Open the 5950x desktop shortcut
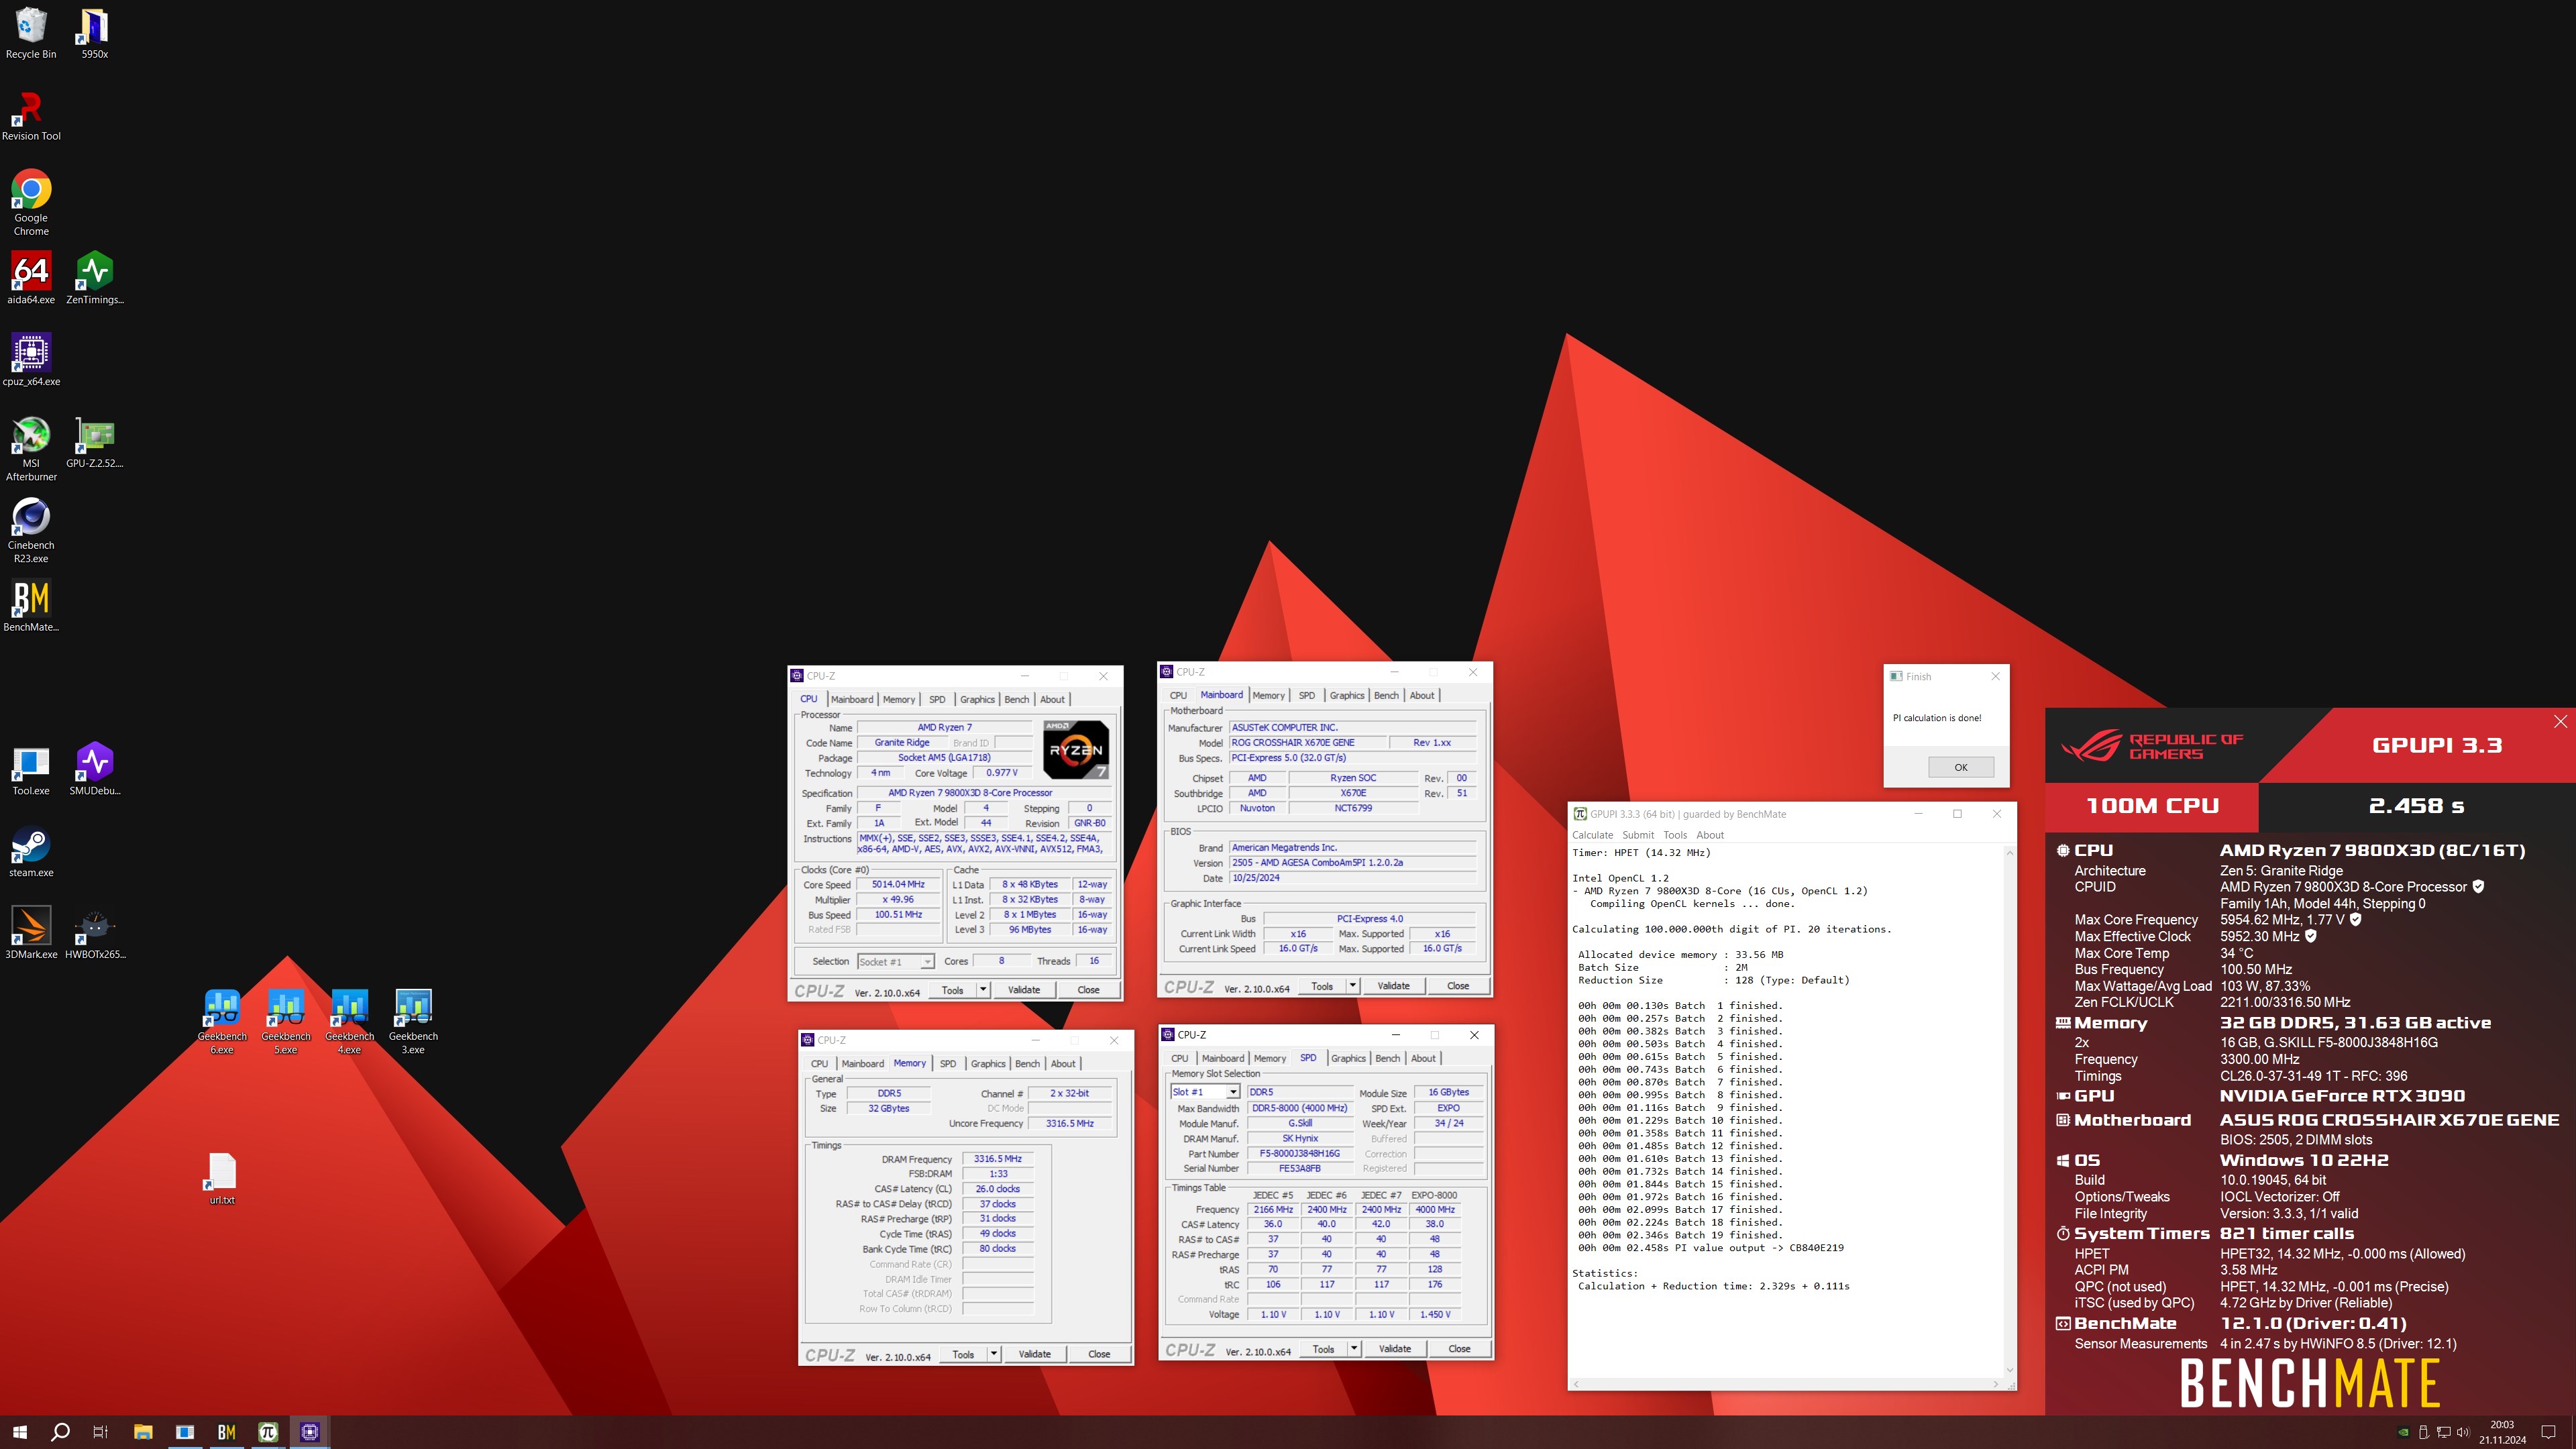Screen dimensions: 2576x1449 point(94,33)
